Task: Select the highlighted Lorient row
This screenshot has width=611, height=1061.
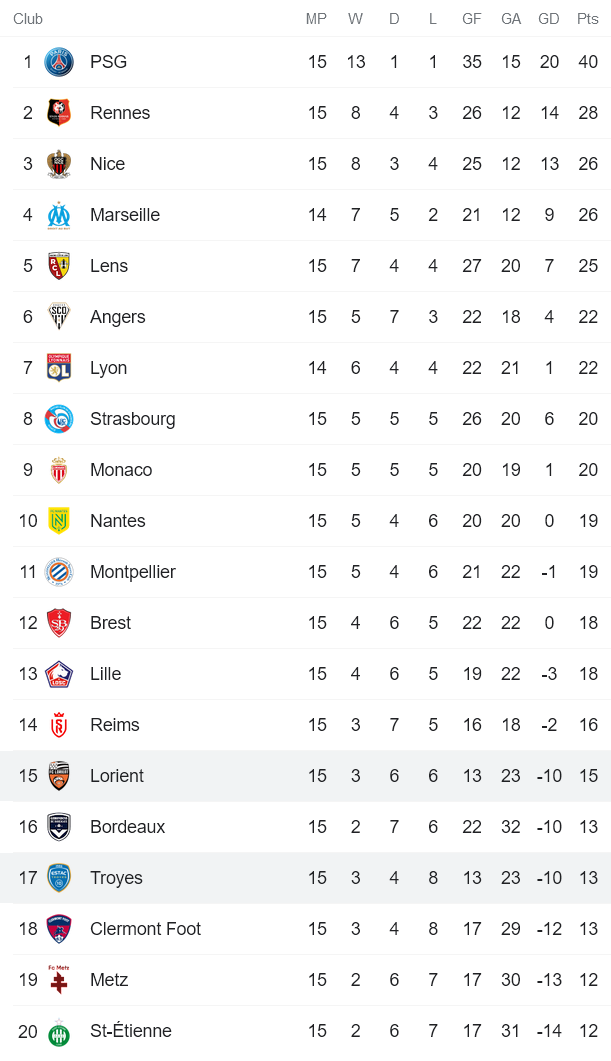Action: [x=305, y=776]
